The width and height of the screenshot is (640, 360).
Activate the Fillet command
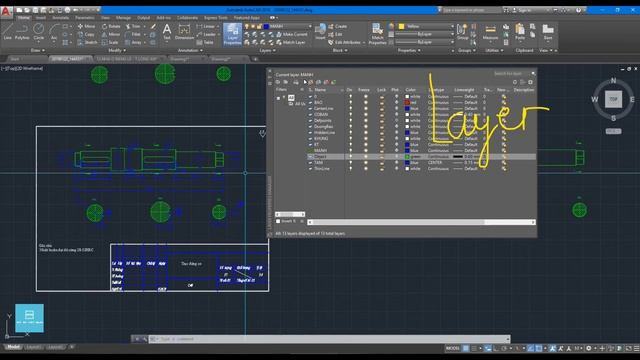pos(133,34)
